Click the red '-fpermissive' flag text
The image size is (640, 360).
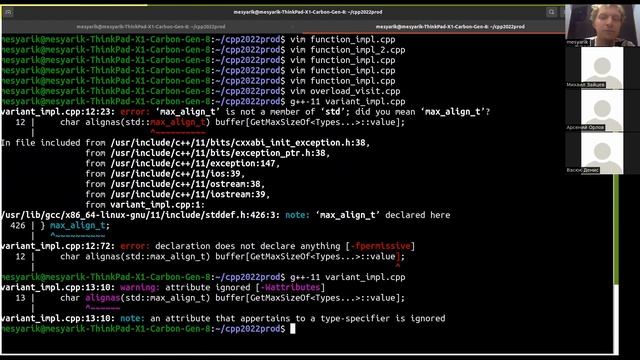pos(380,246)
